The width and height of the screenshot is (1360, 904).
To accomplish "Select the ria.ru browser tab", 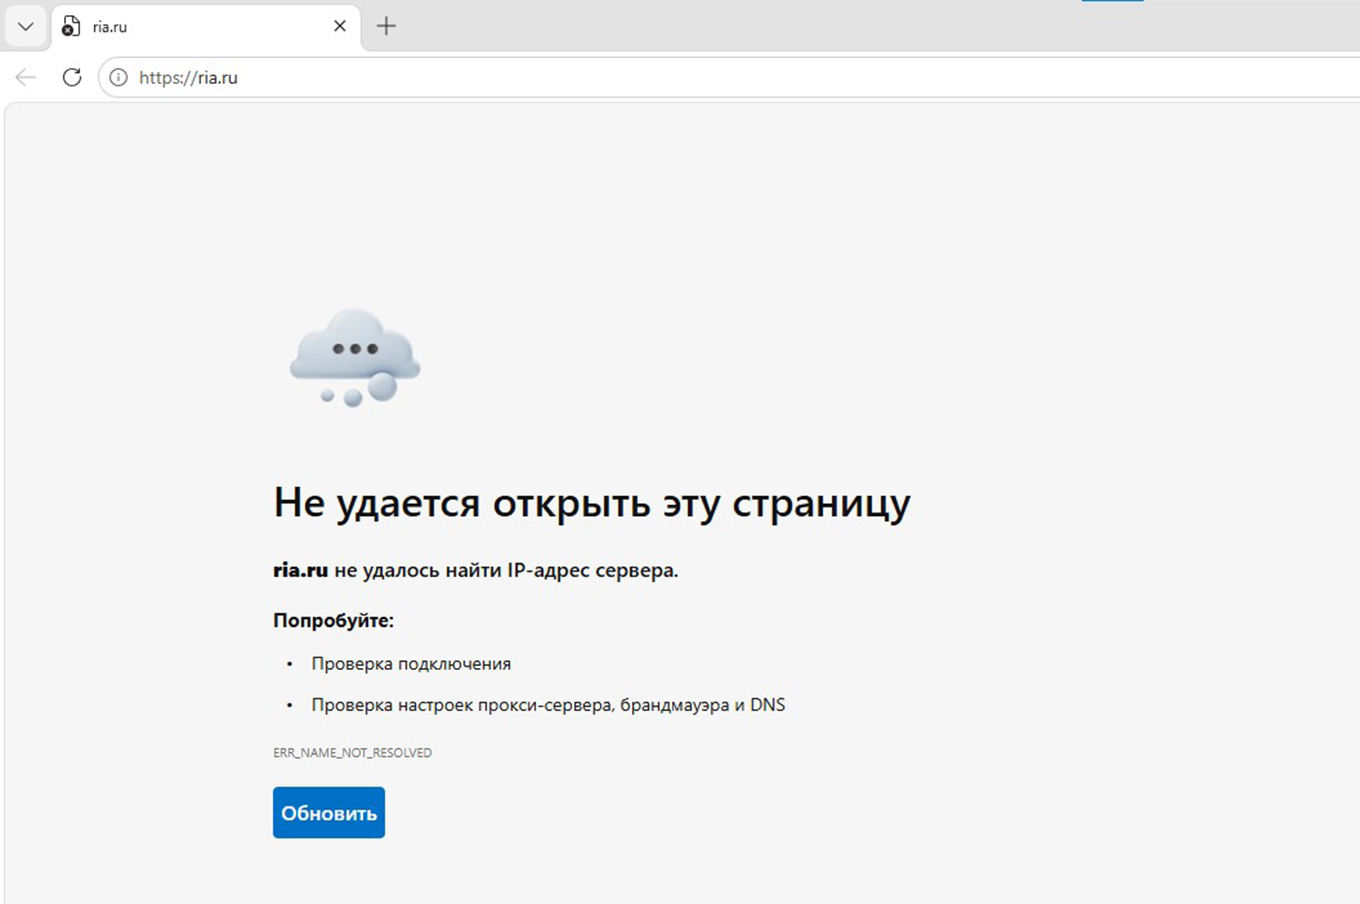I will pos(205,27).
